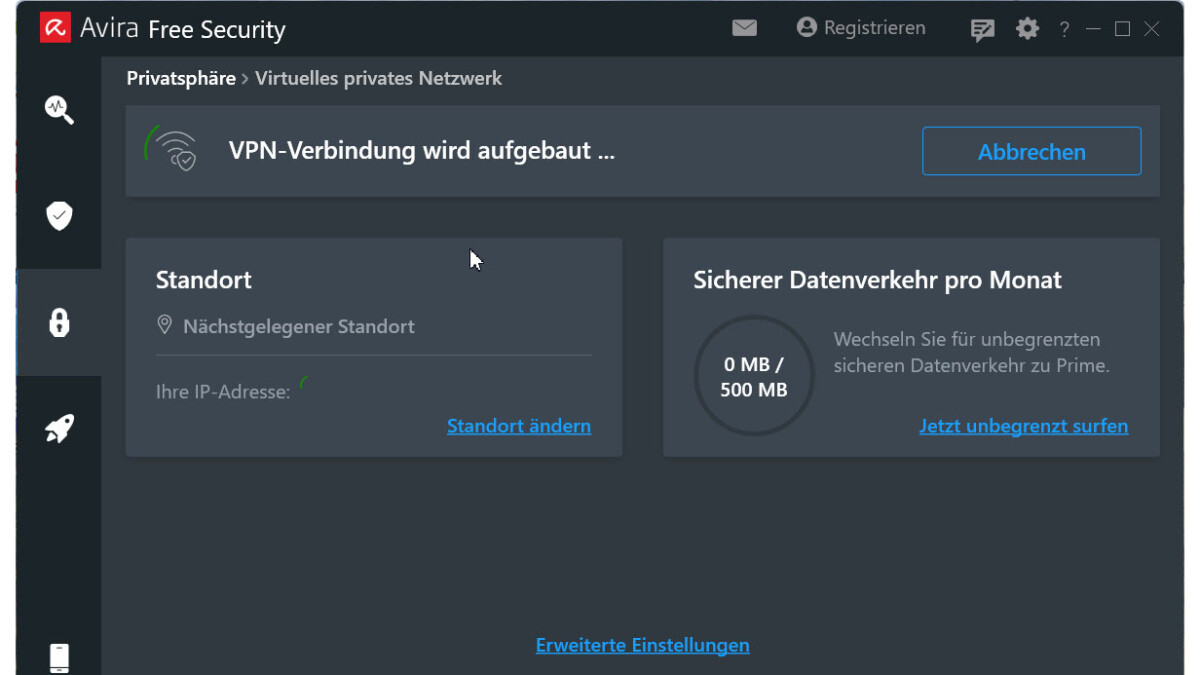Click the mobile device icon at sidebar bottom

[x=58, y=657]
